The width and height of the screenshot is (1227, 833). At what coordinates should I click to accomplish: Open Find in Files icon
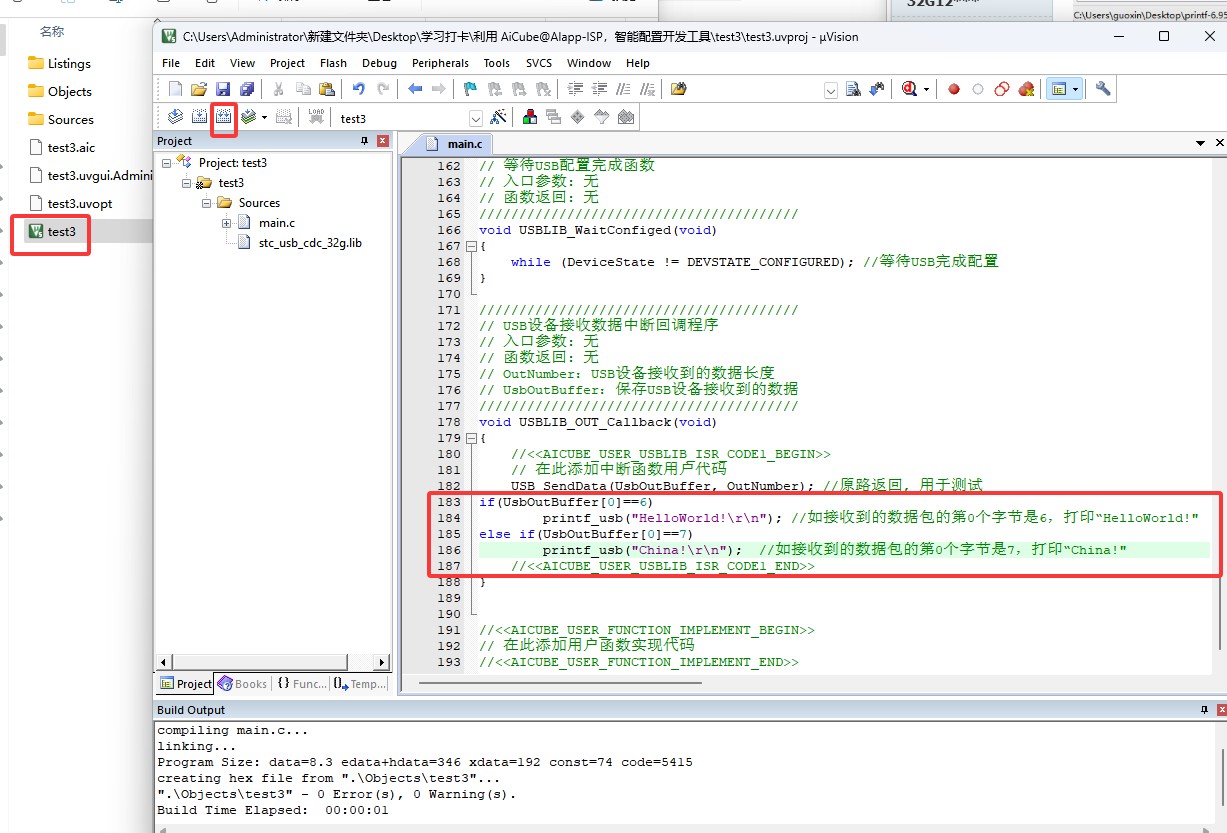[x=679, y=89]
